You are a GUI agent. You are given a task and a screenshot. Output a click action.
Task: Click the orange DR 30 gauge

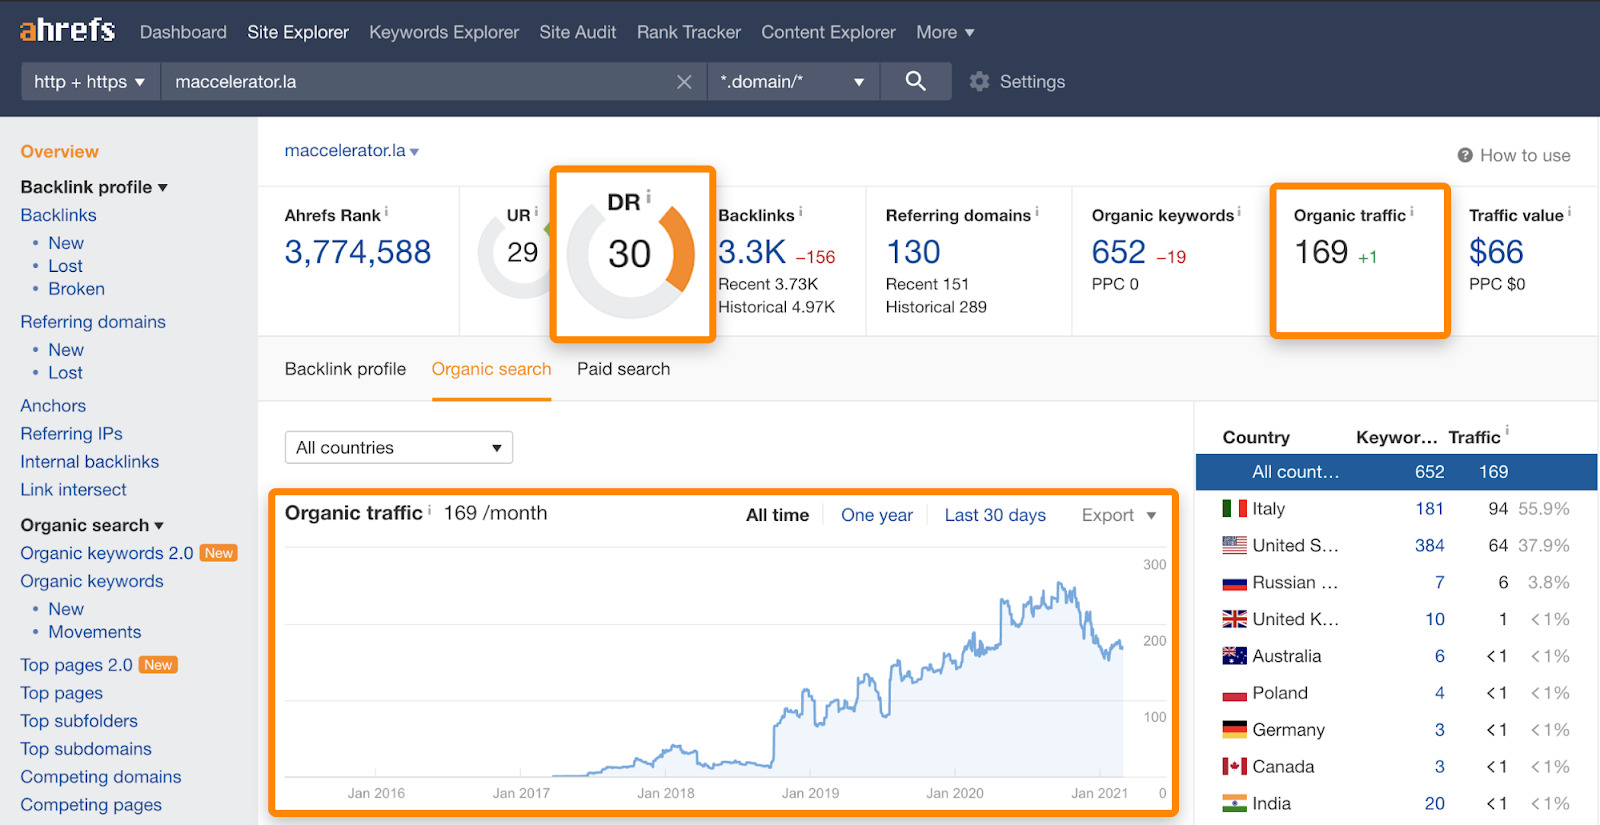point(630,255)
